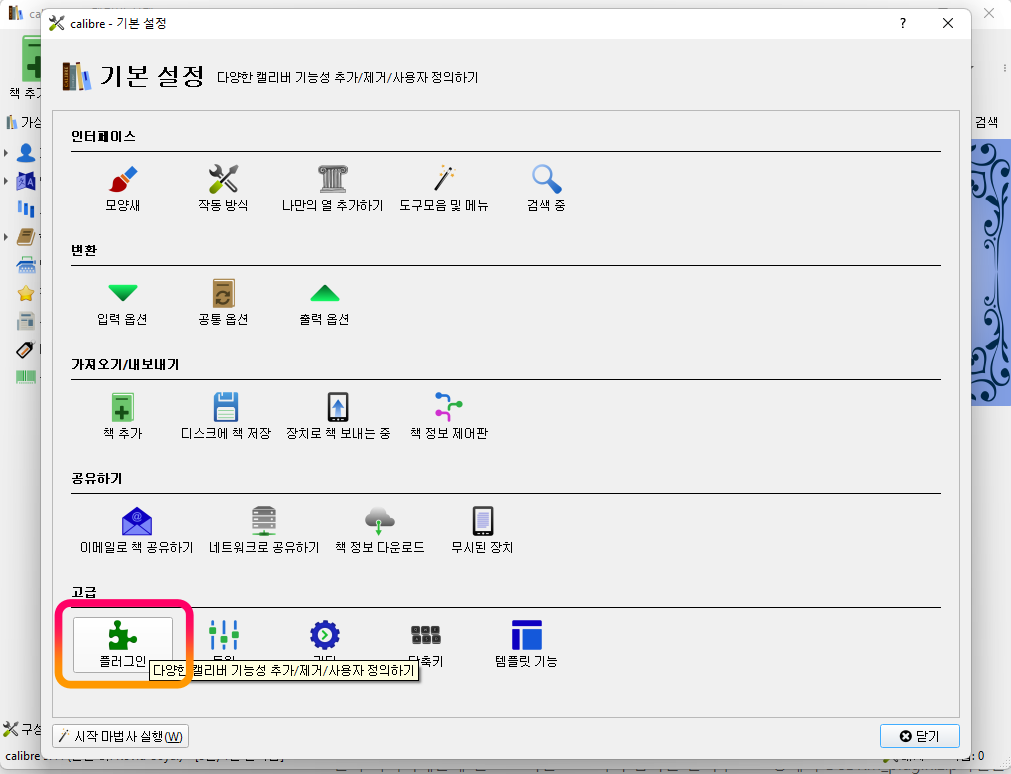Click the 고급 section heading

pos(84,592)
